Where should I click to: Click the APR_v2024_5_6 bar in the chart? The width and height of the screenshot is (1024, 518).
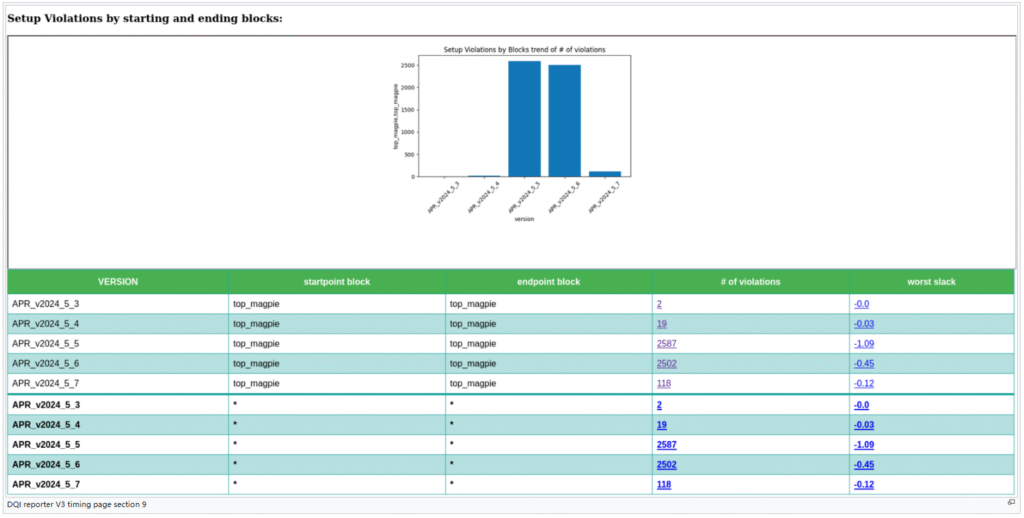pos(564,120)
